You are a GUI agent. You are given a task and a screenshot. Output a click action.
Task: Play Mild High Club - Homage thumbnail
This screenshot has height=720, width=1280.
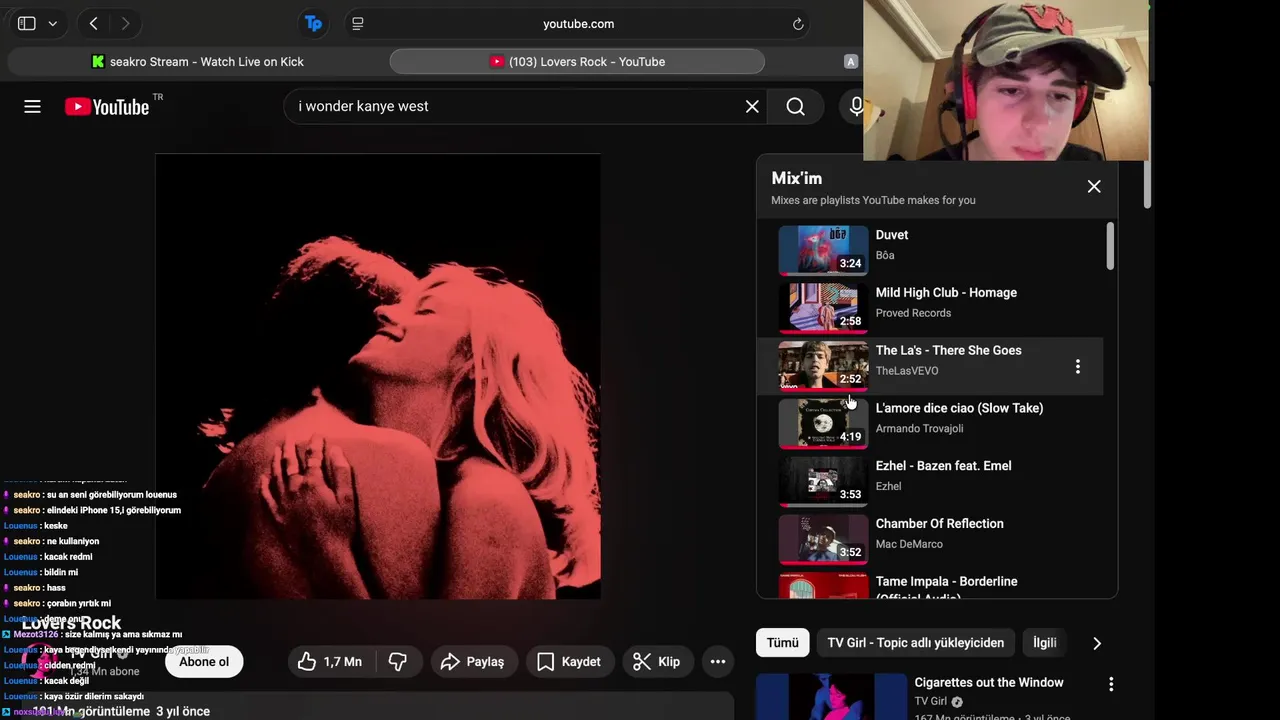823,307
